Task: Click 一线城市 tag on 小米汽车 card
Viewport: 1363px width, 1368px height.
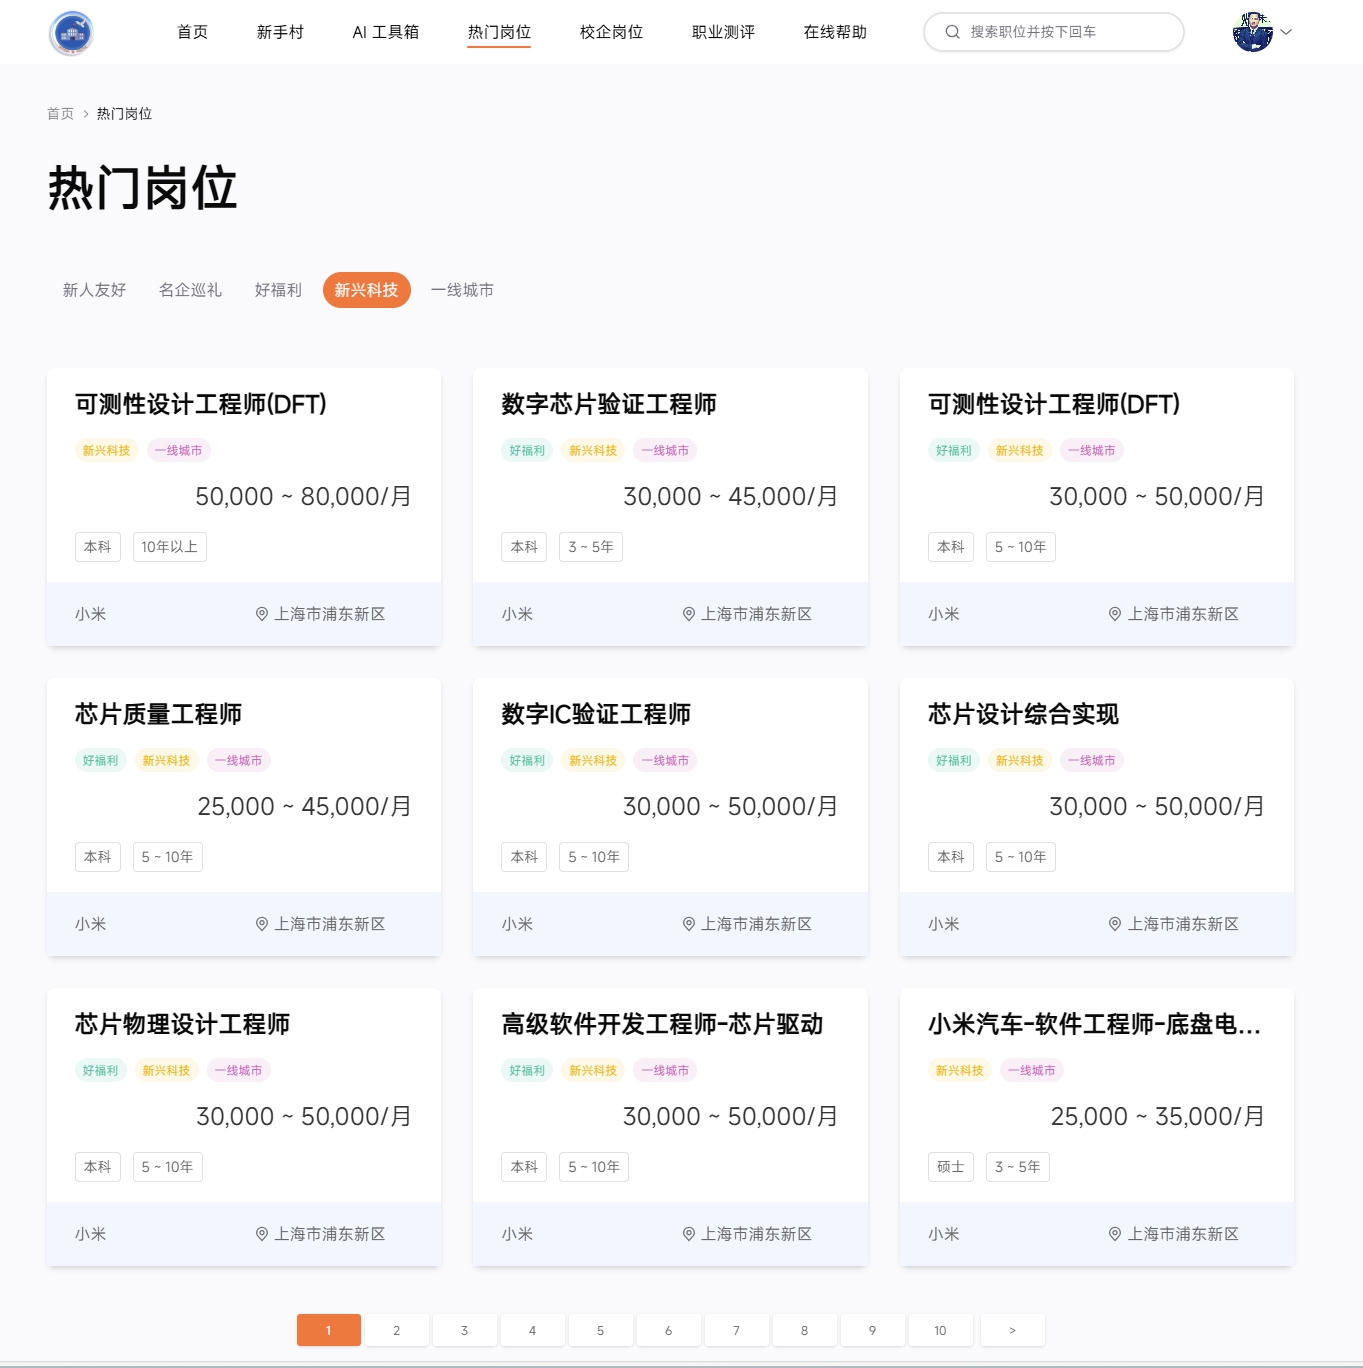Action: click(1032, 1071)
